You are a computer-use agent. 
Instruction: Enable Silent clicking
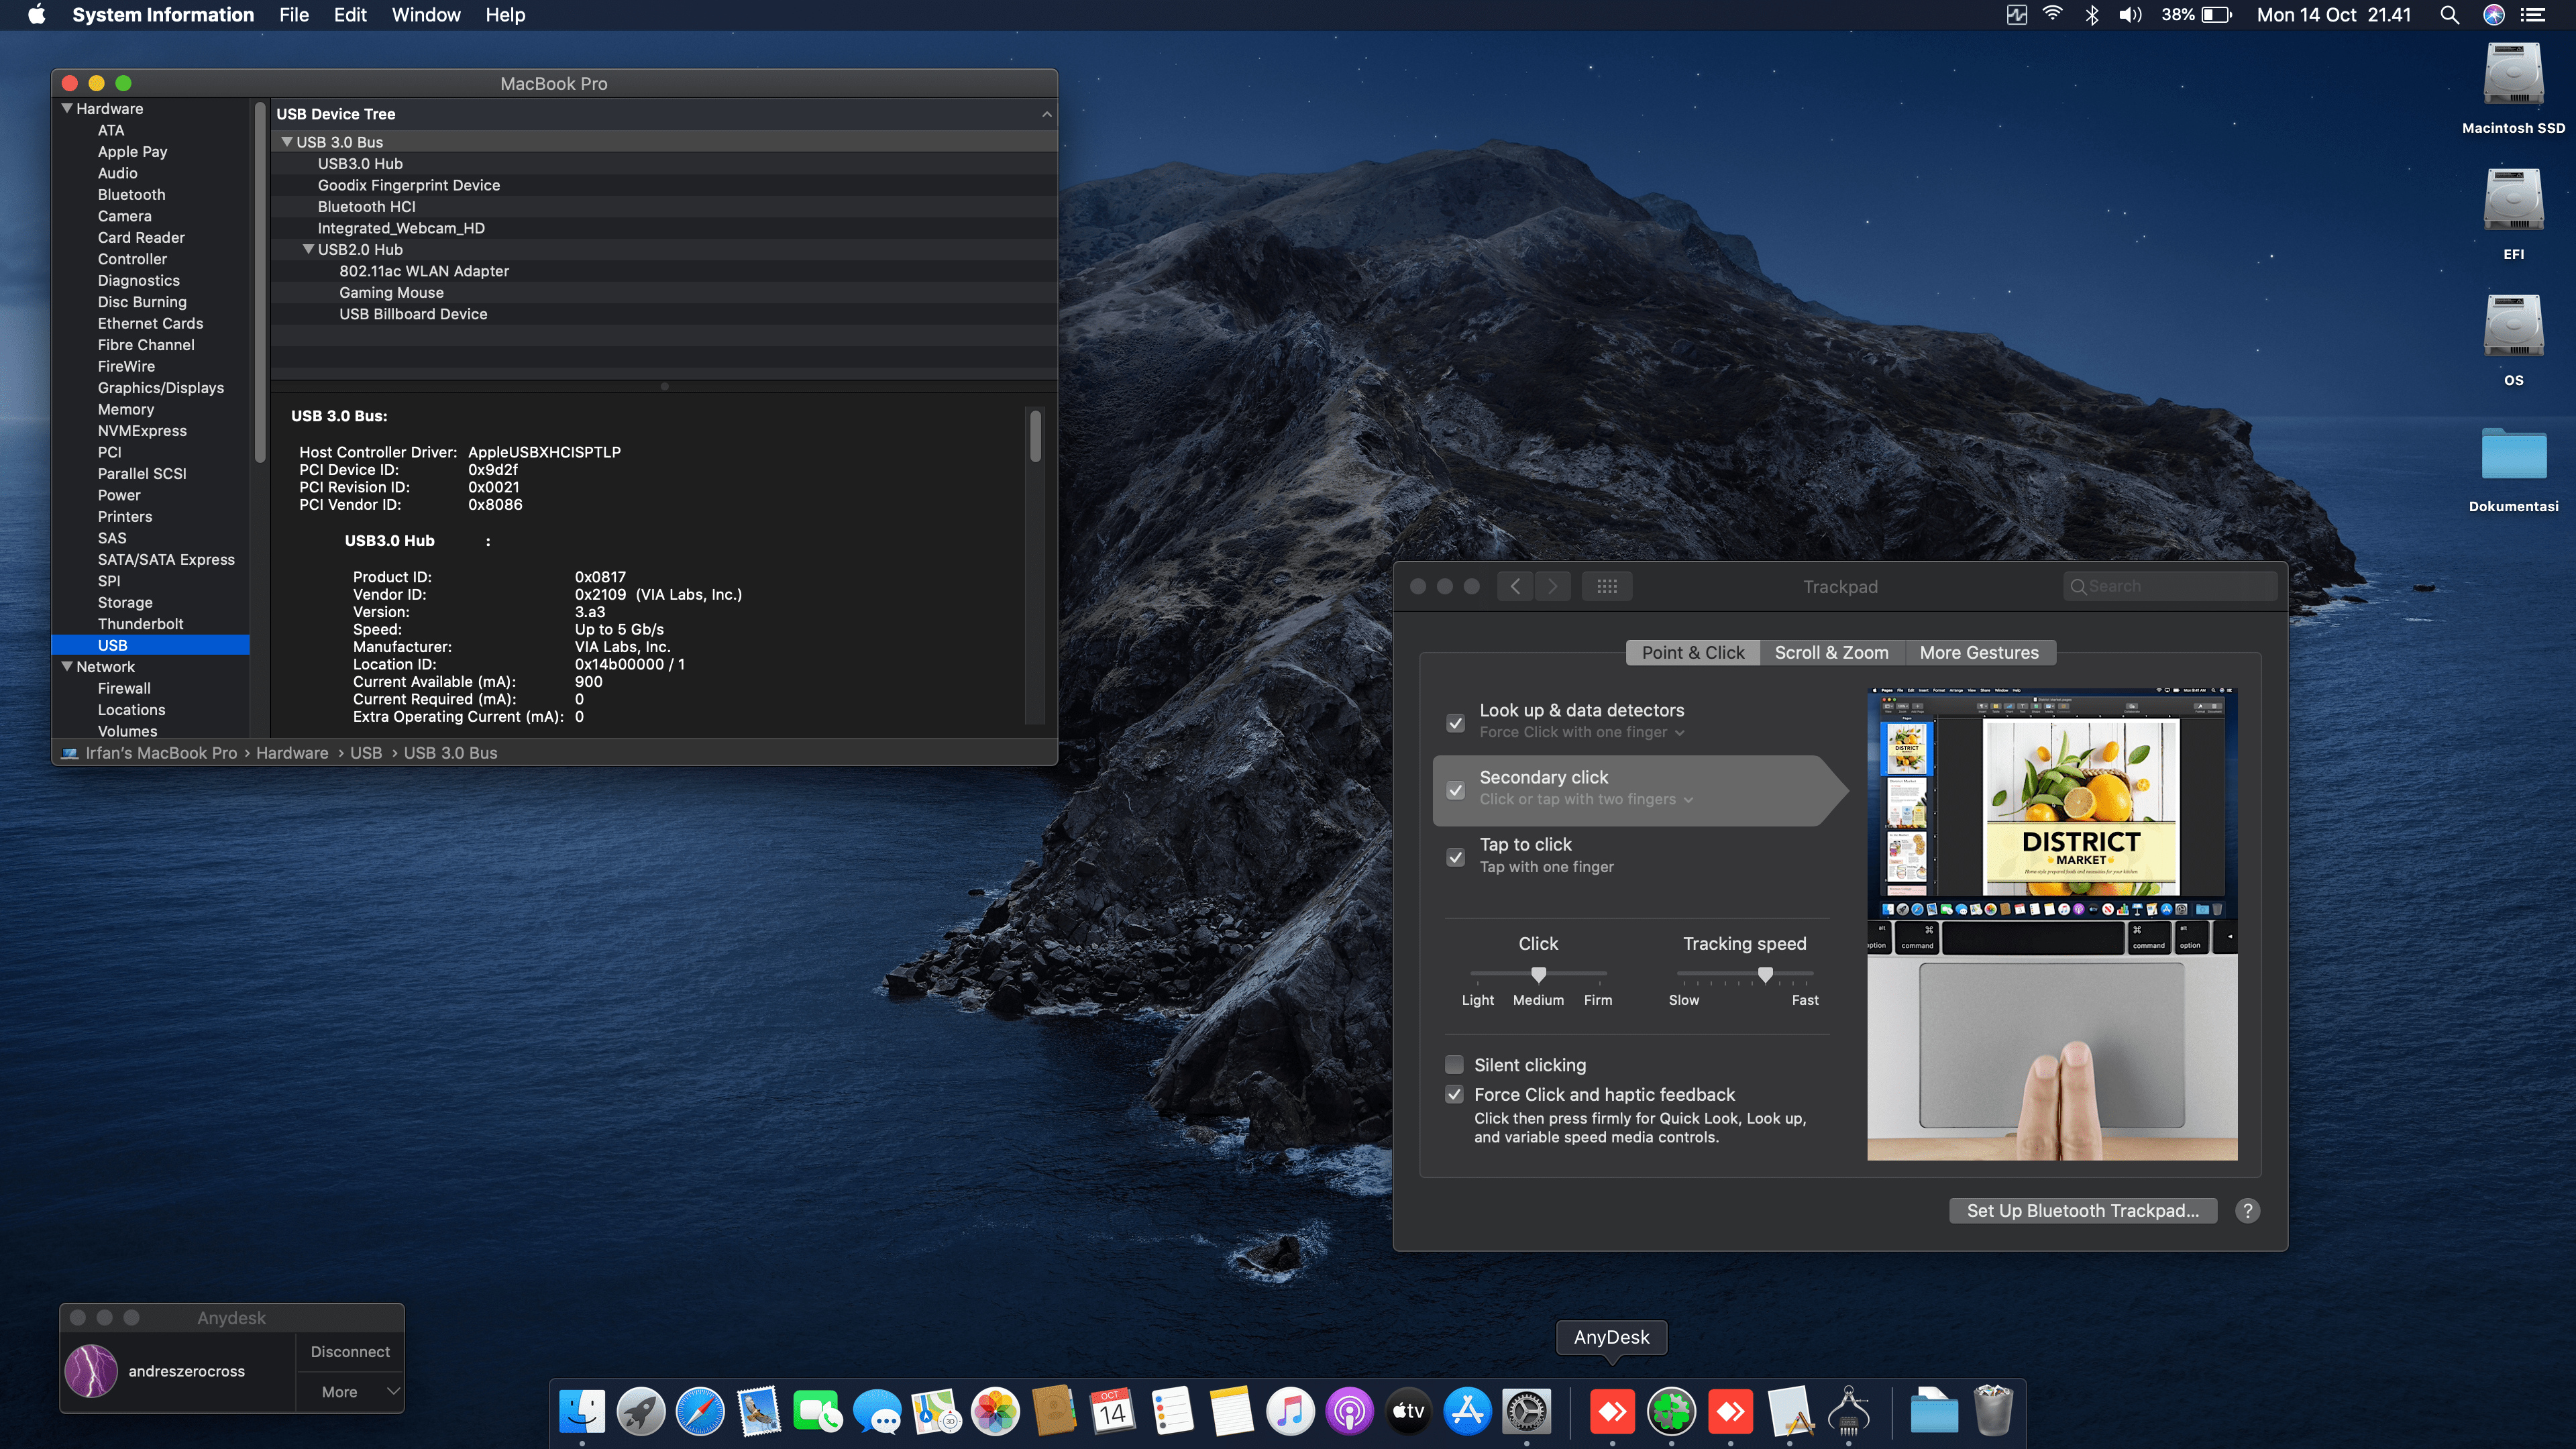[x=1455, y=1064]
